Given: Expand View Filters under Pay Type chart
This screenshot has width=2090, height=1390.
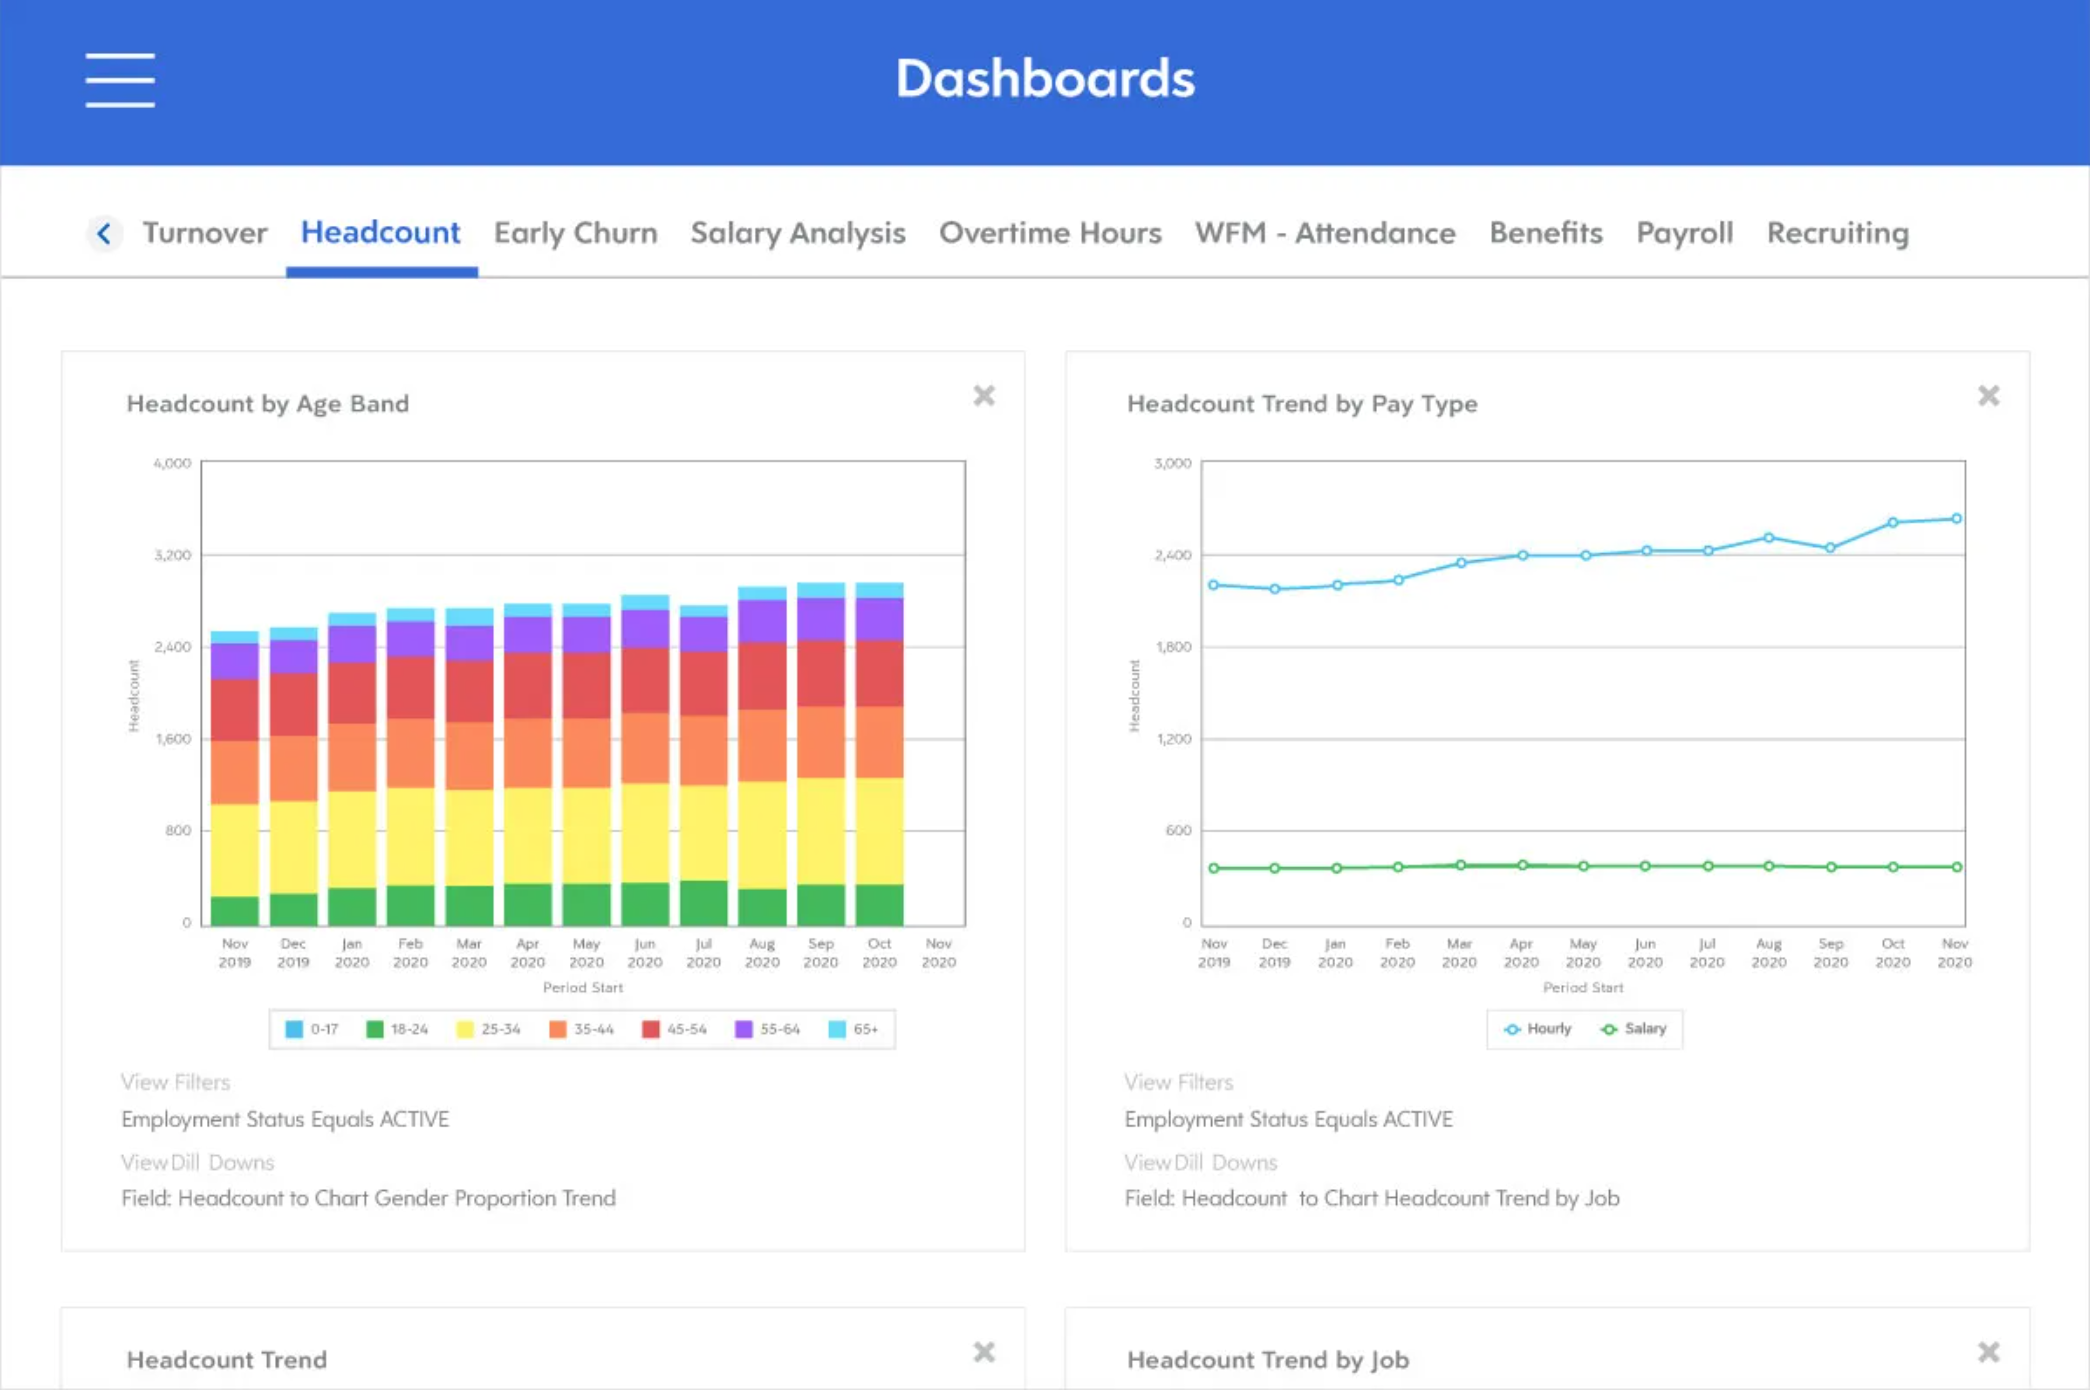Looking at the screenshot, I should (x=1179, y=1082).
